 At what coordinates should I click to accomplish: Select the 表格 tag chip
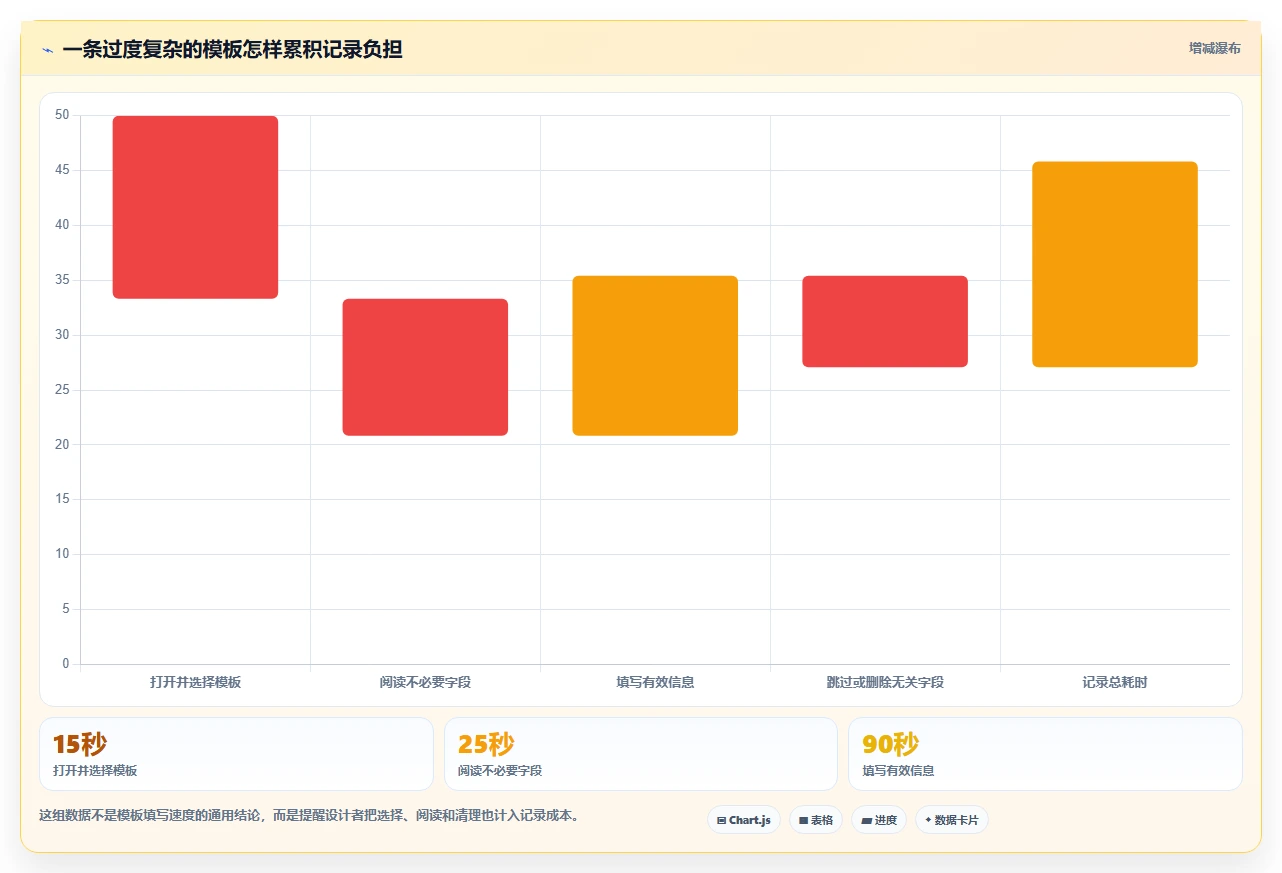click(815, 820)
